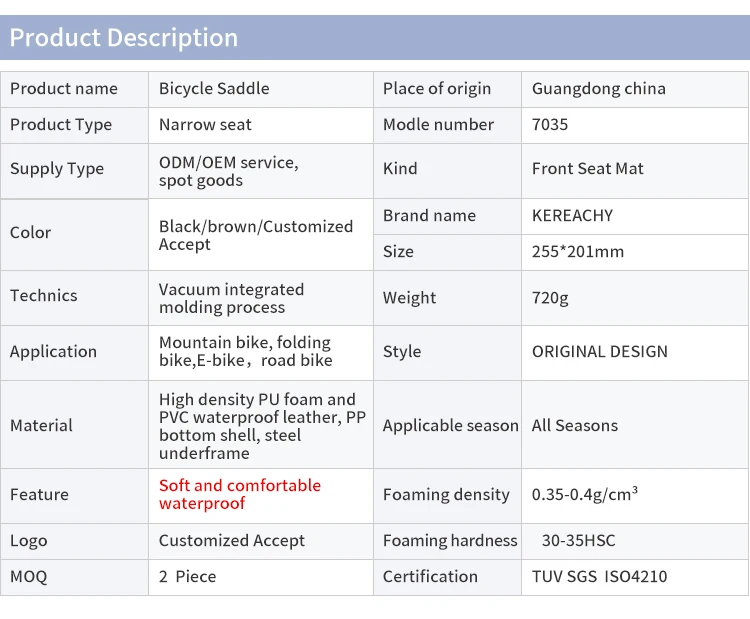Click the "TUV SGS ISO4210" certification value
Image resolution: width=750 pixels, height=619 pixels.
[599, 576]
